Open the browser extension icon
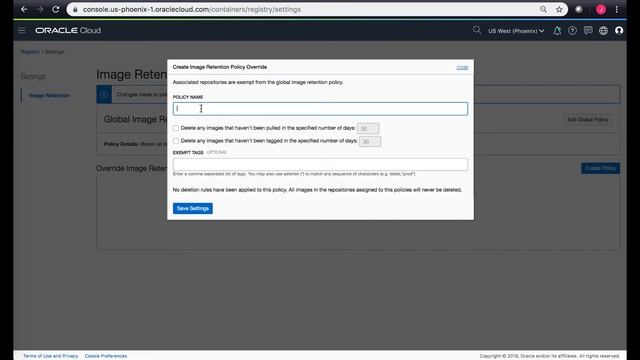640x360 pixels. coord(579,9)
